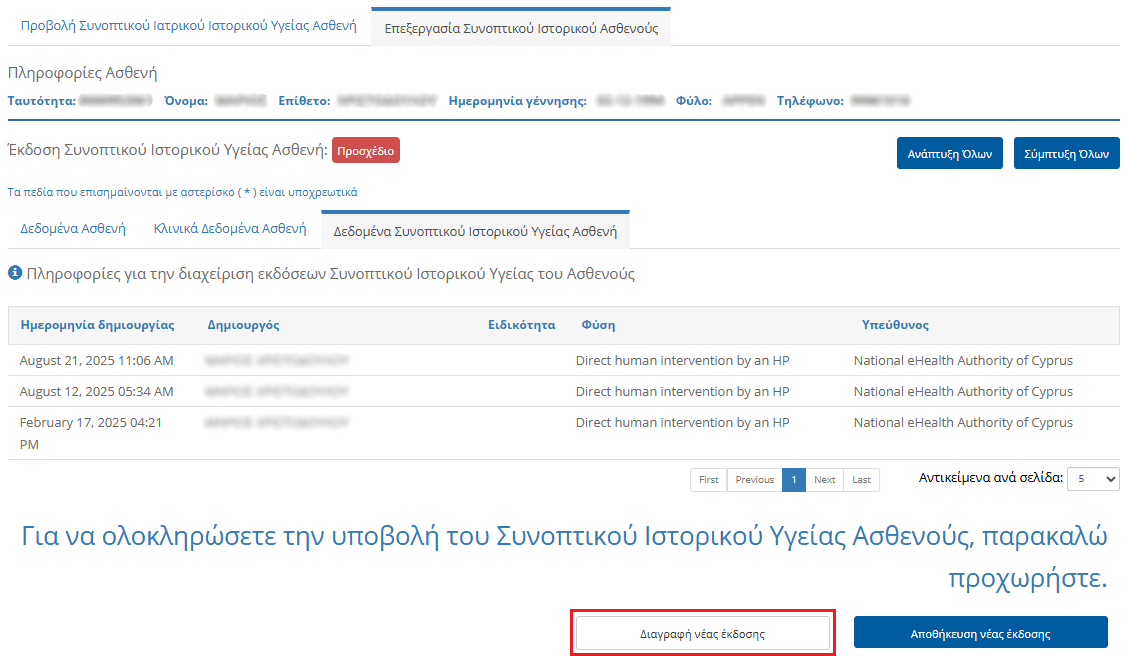Go to Κλινικά Δεδομένα Ασθενή tab
This screenshot has width=1126, height=656.
(230, 229)
